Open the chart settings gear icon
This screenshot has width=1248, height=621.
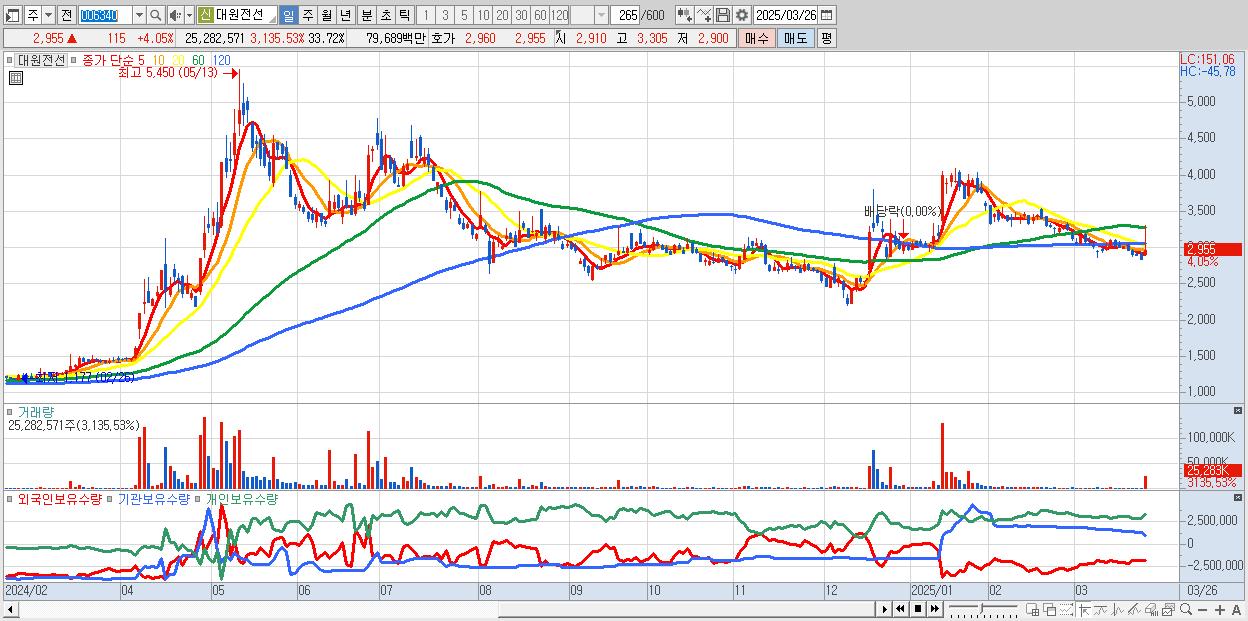click(741, 15)
